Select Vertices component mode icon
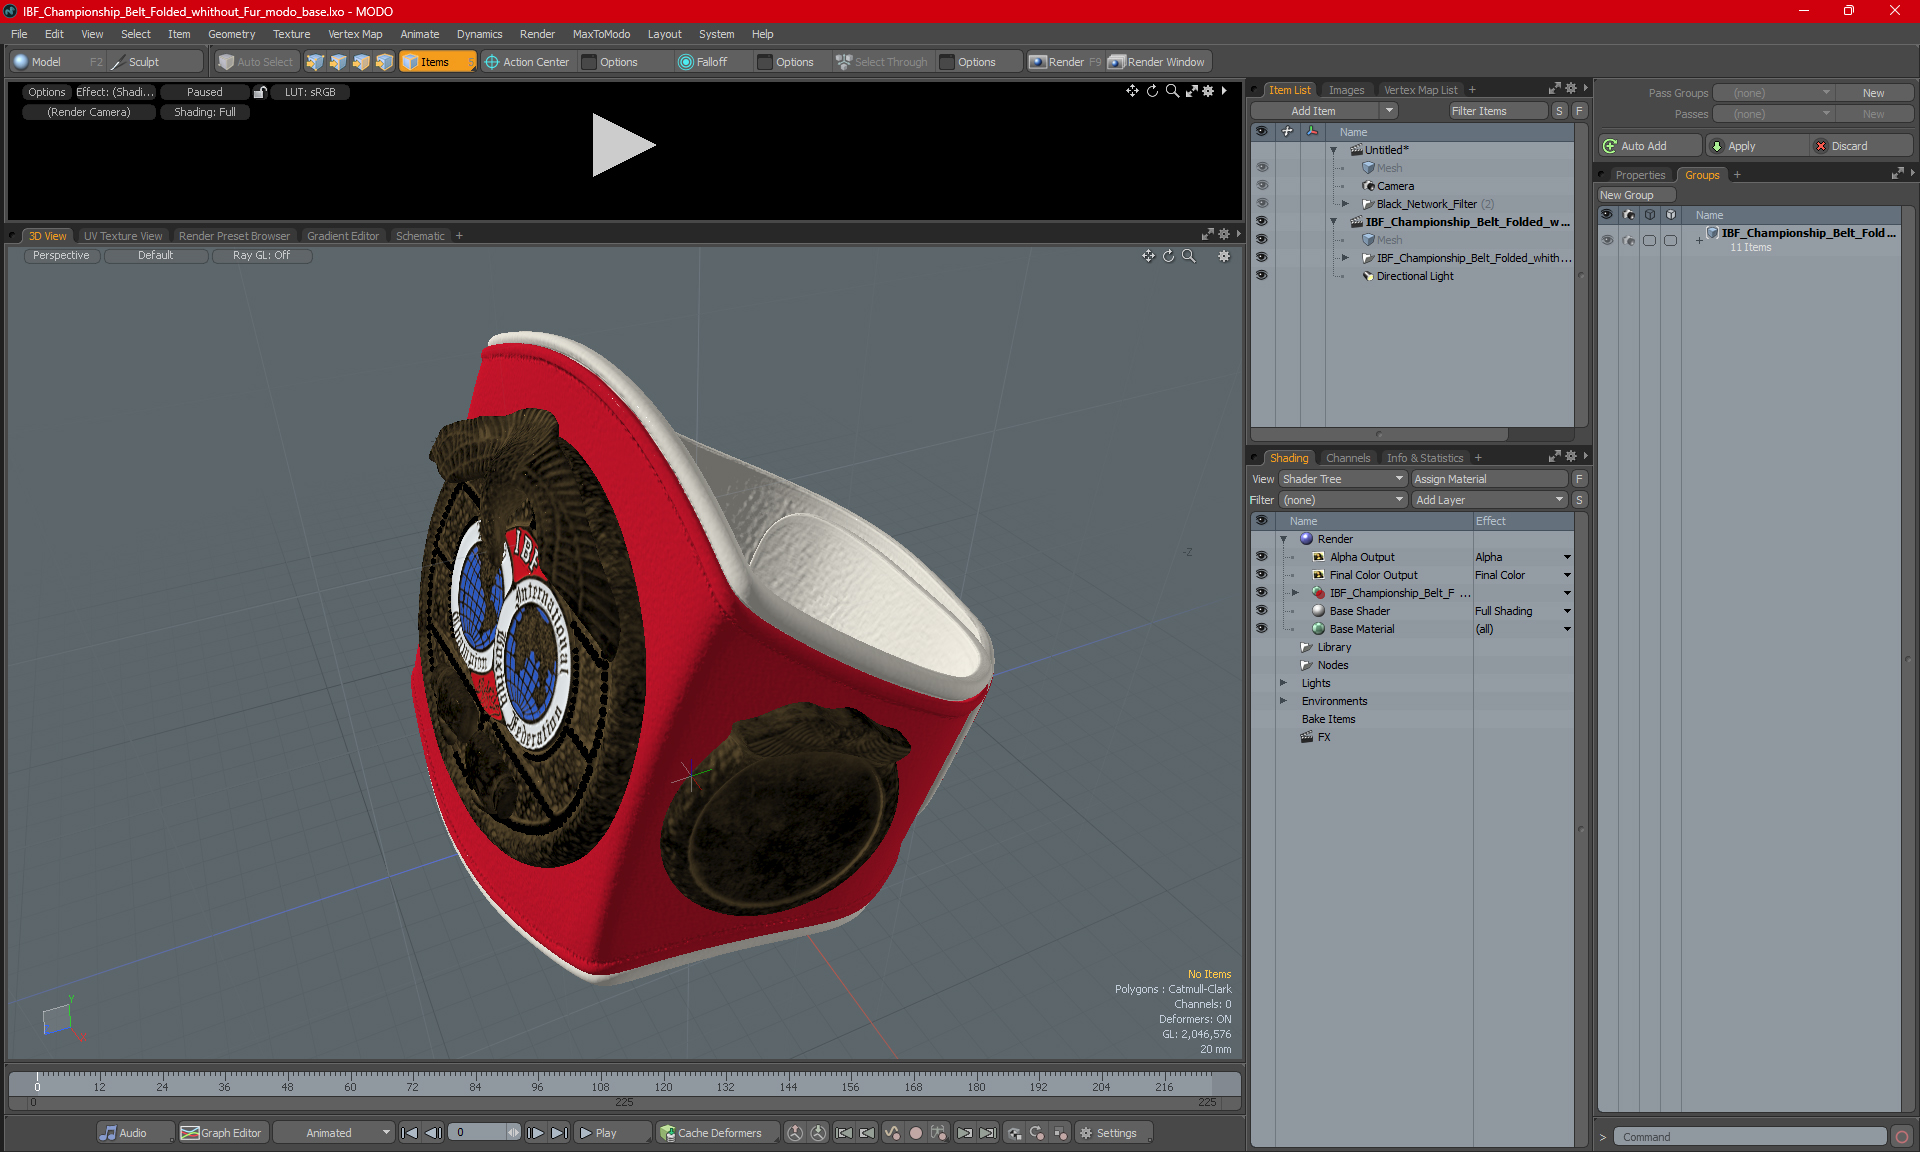This screenshot has height=1152, width=1920. 315,62
